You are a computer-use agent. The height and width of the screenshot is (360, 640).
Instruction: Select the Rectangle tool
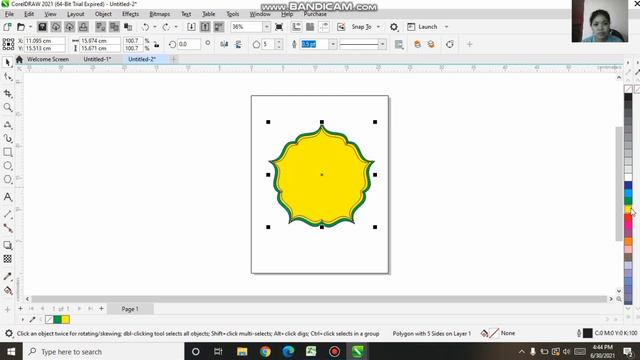coord(7,152)
